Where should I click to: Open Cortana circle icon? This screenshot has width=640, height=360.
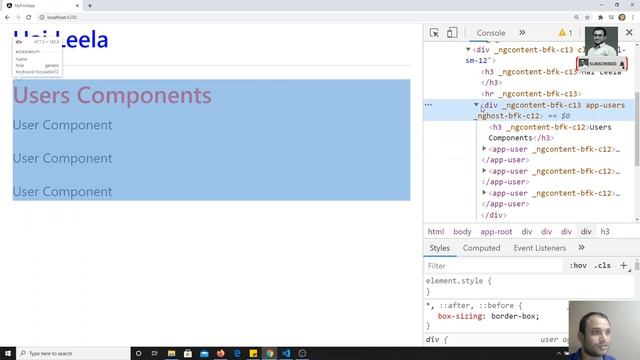138,353
